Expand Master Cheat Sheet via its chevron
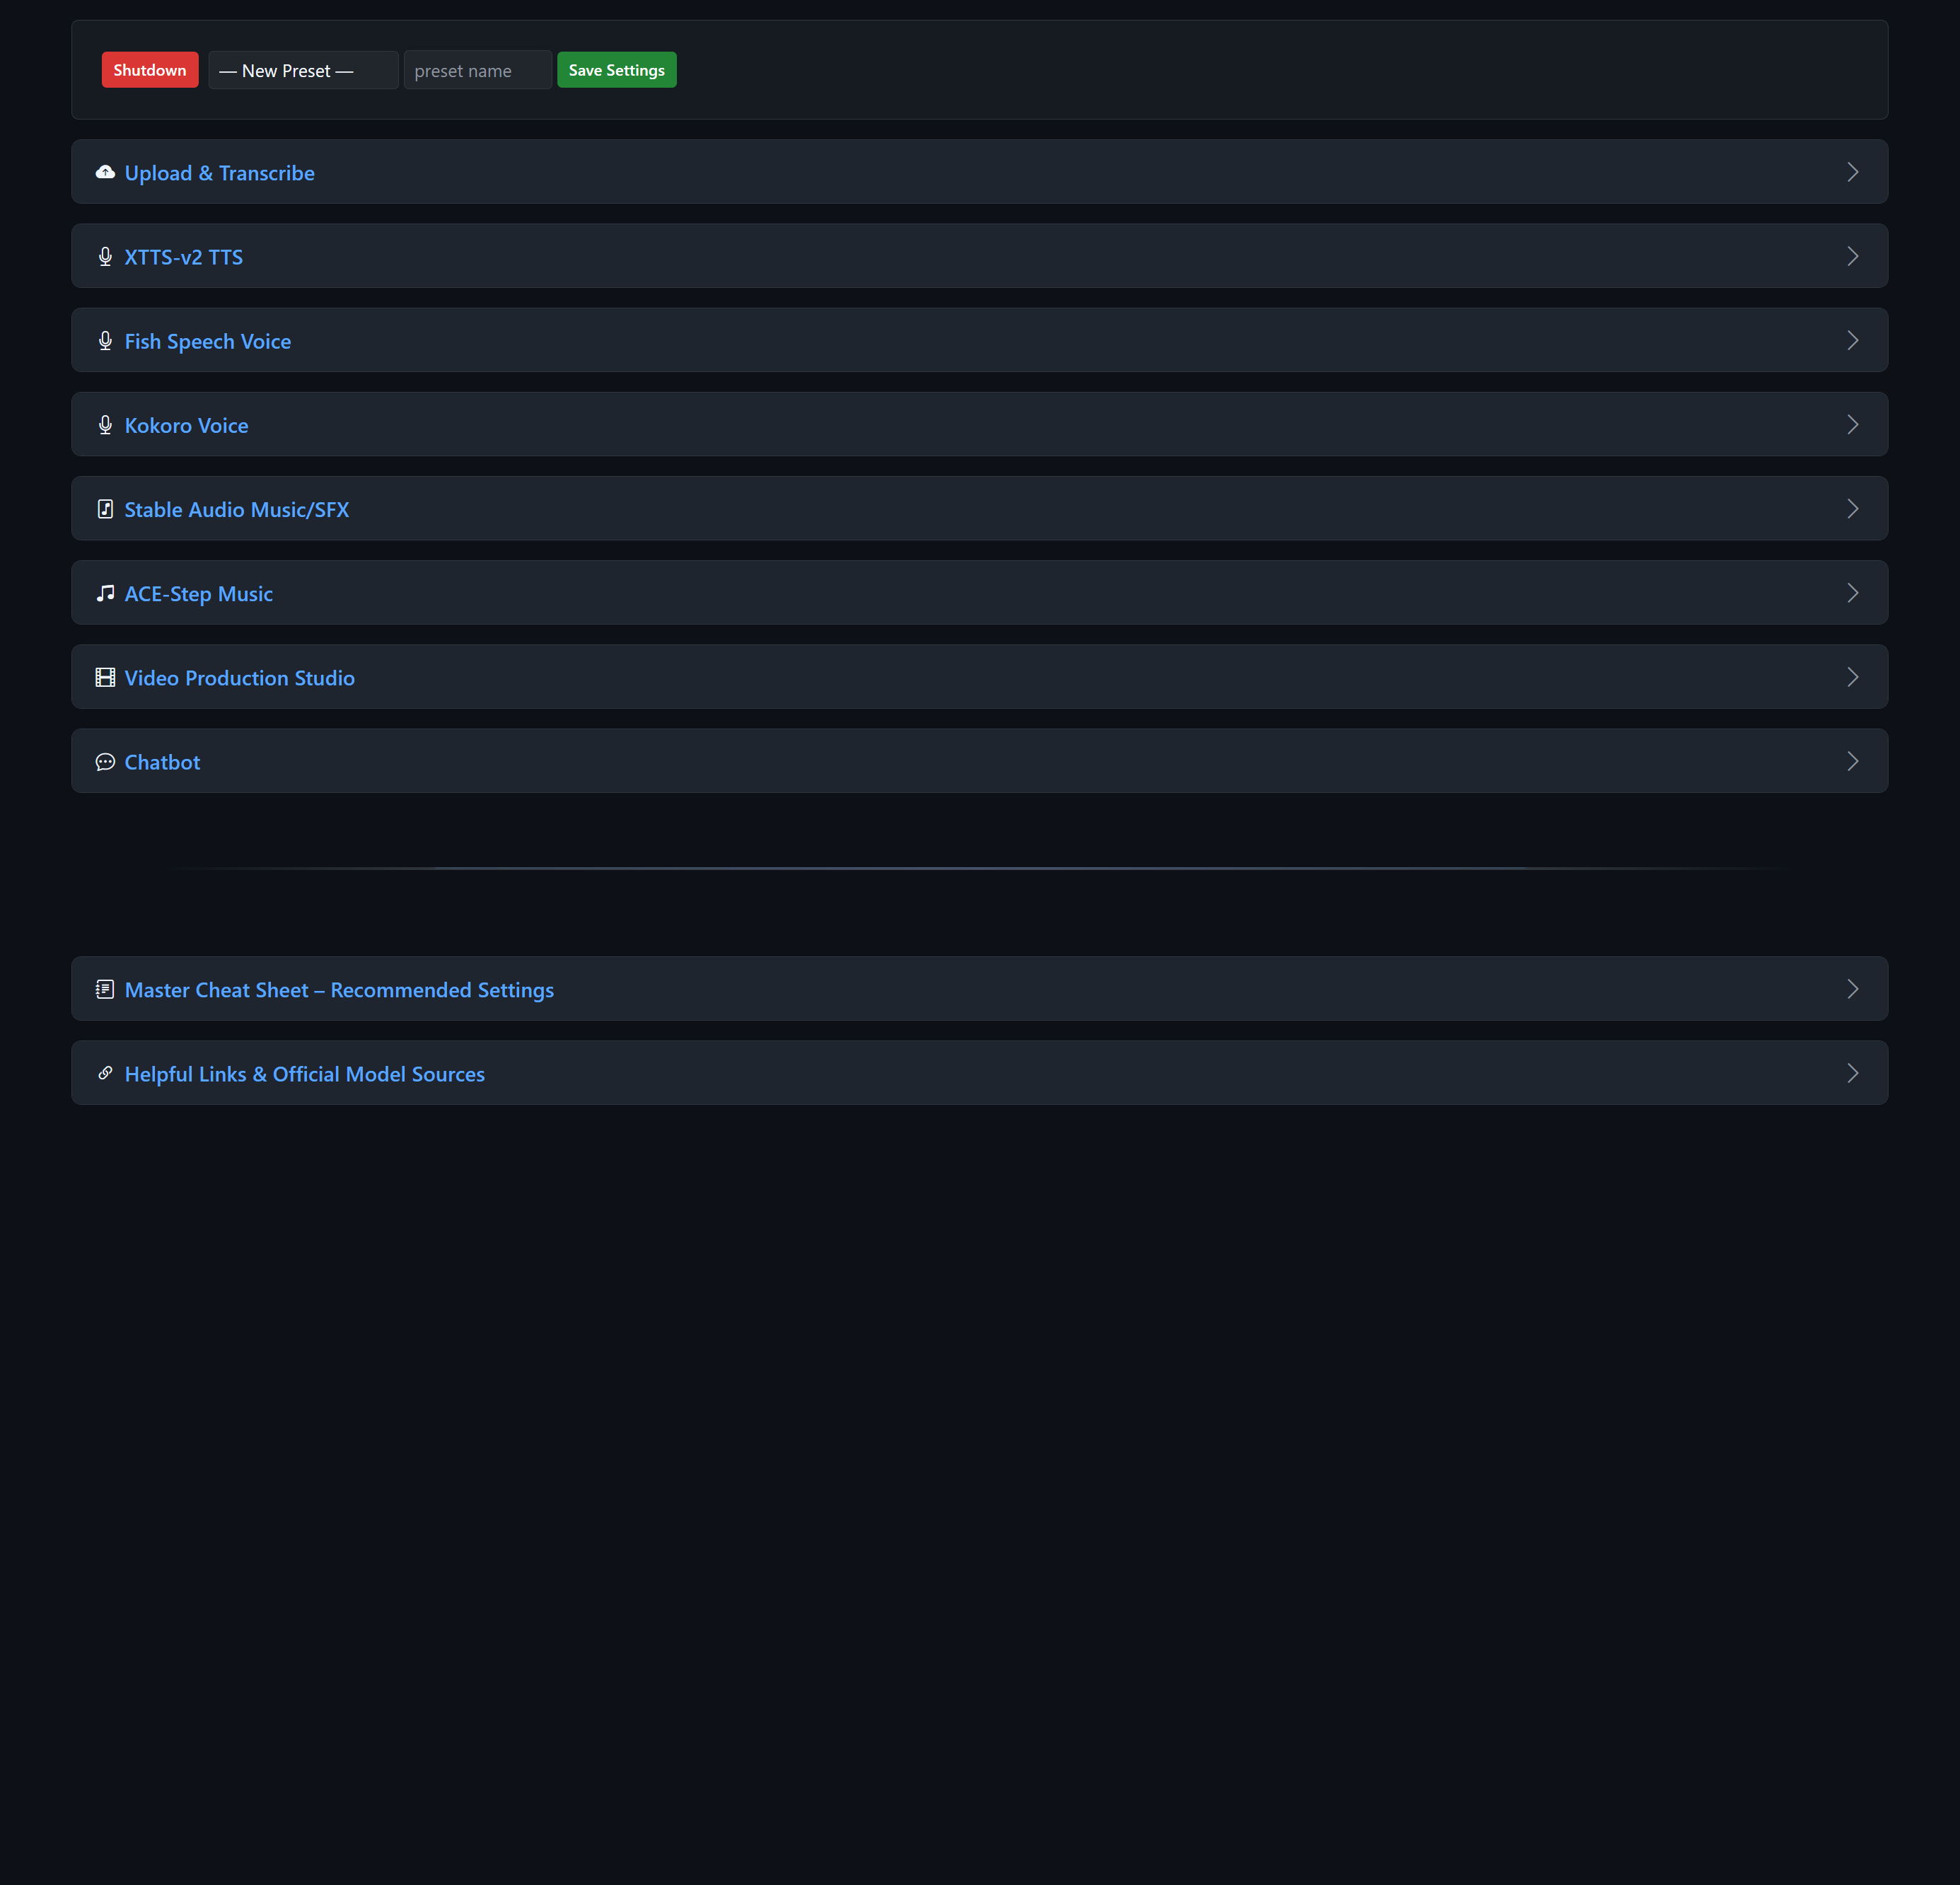Viewport: 1960px width, 1885px height. coord(1852,989)
